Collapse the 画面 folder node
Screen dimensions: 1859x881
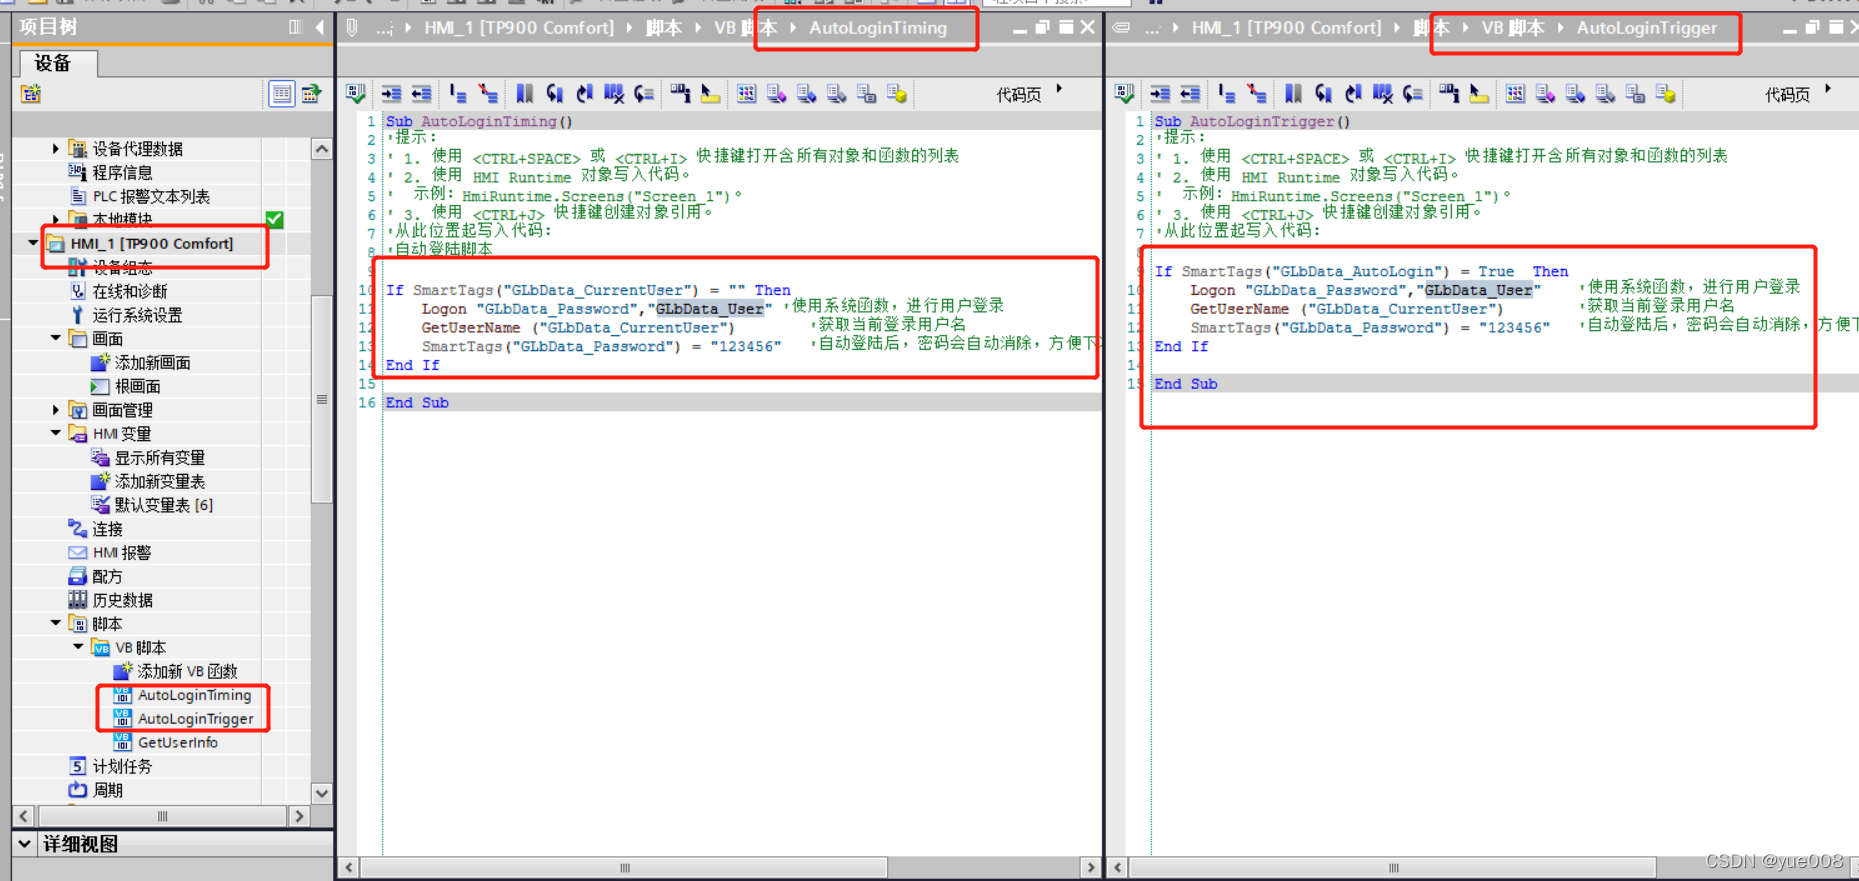(x=56, y=338)
